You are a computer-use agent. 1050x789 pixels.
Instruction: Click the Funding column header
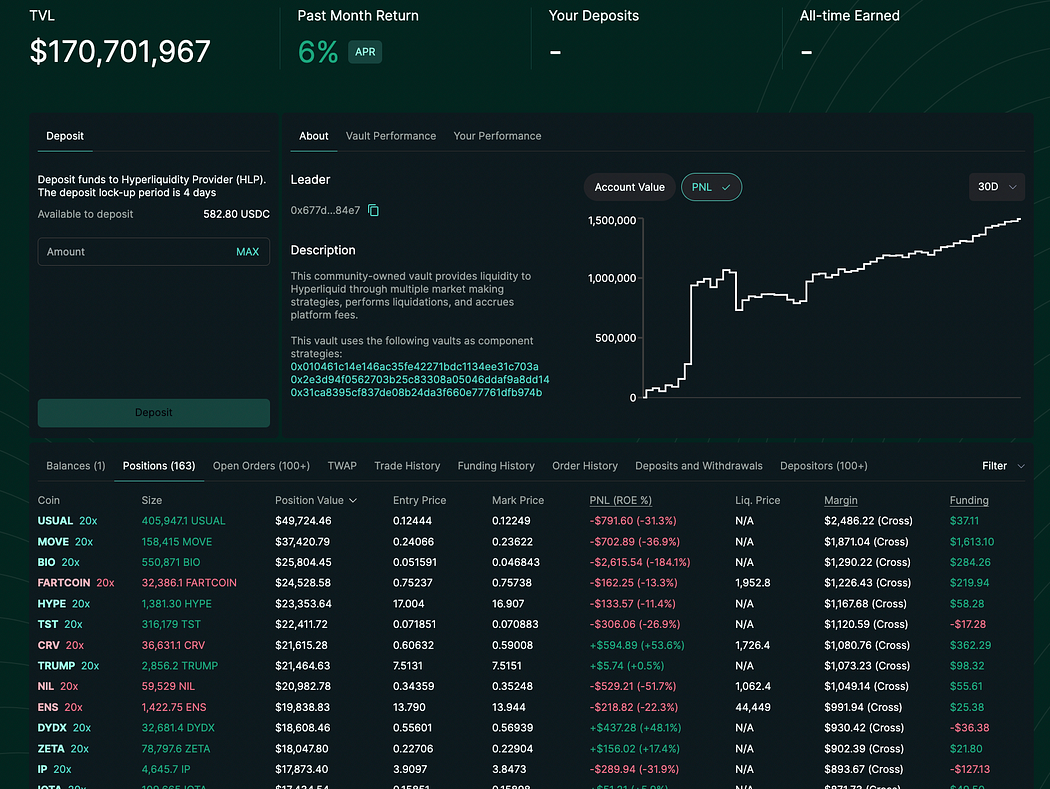point(968,500)
